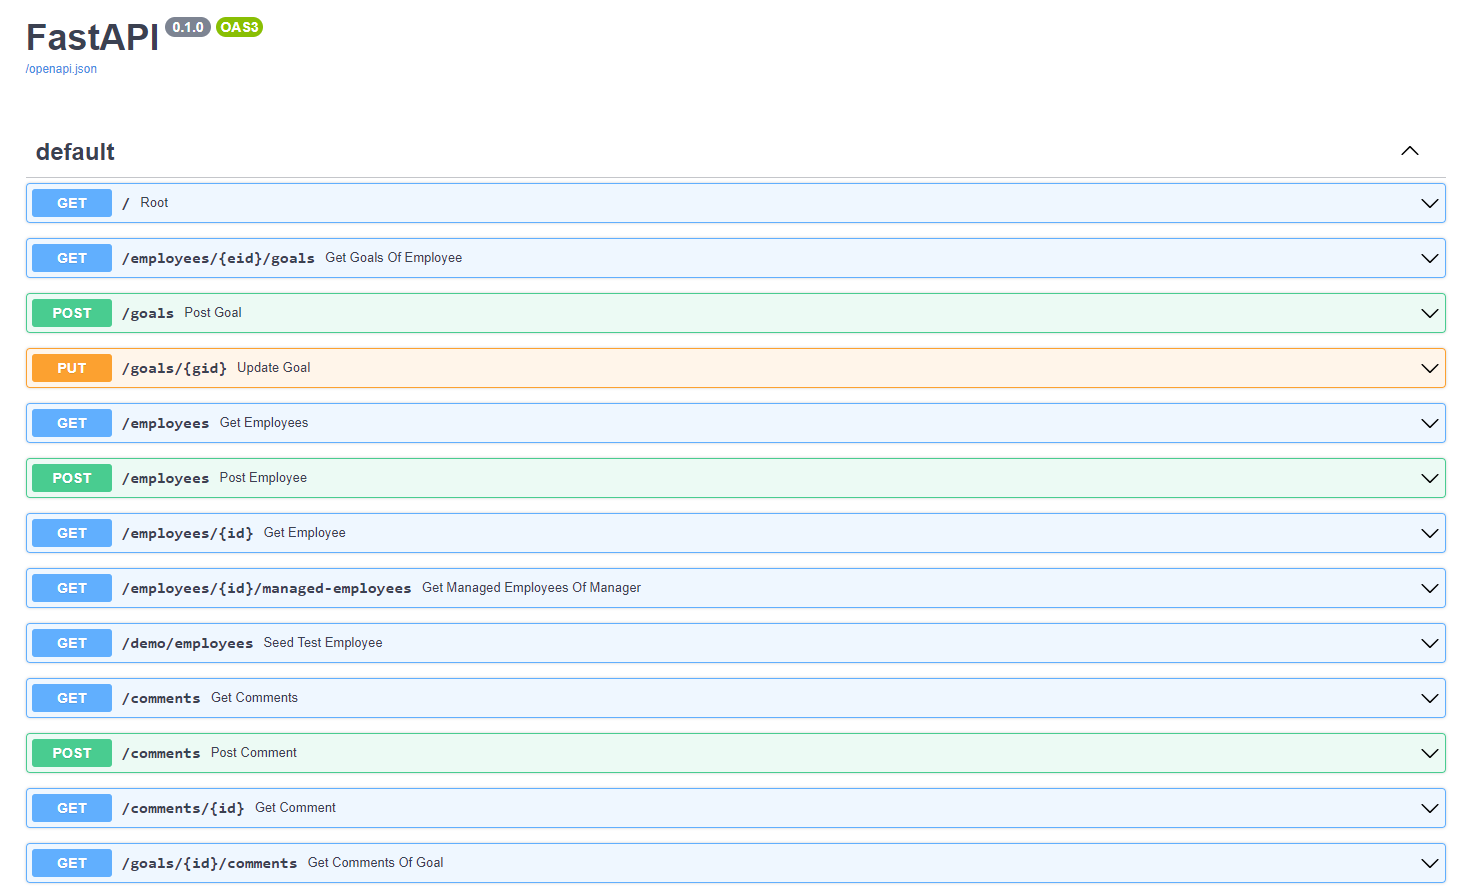Click GET badge for managed-employees endpoint
Screen dimensions: 1463x893
72,588
